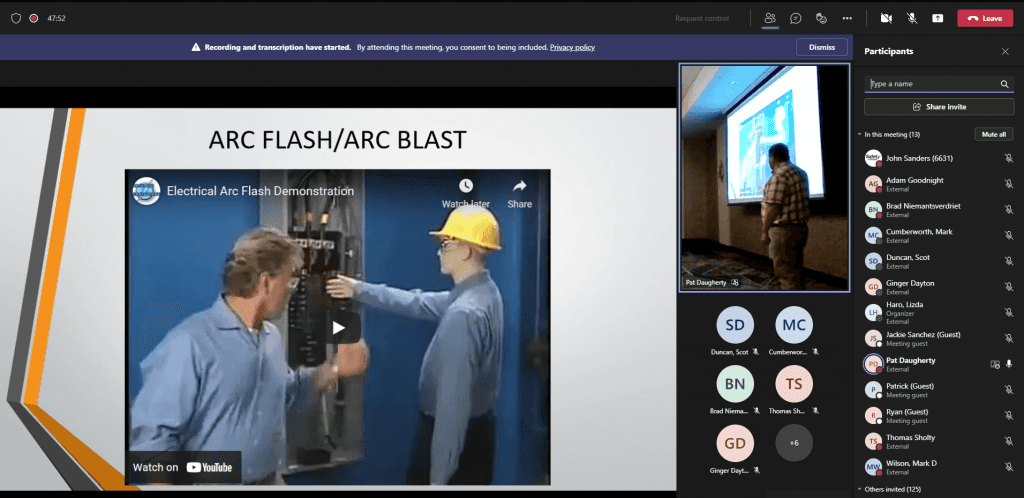Click the MW avatar for Wilson, Mark D
The width and height of the screenshot is (1024, 498).
click(x=873, y=467)
